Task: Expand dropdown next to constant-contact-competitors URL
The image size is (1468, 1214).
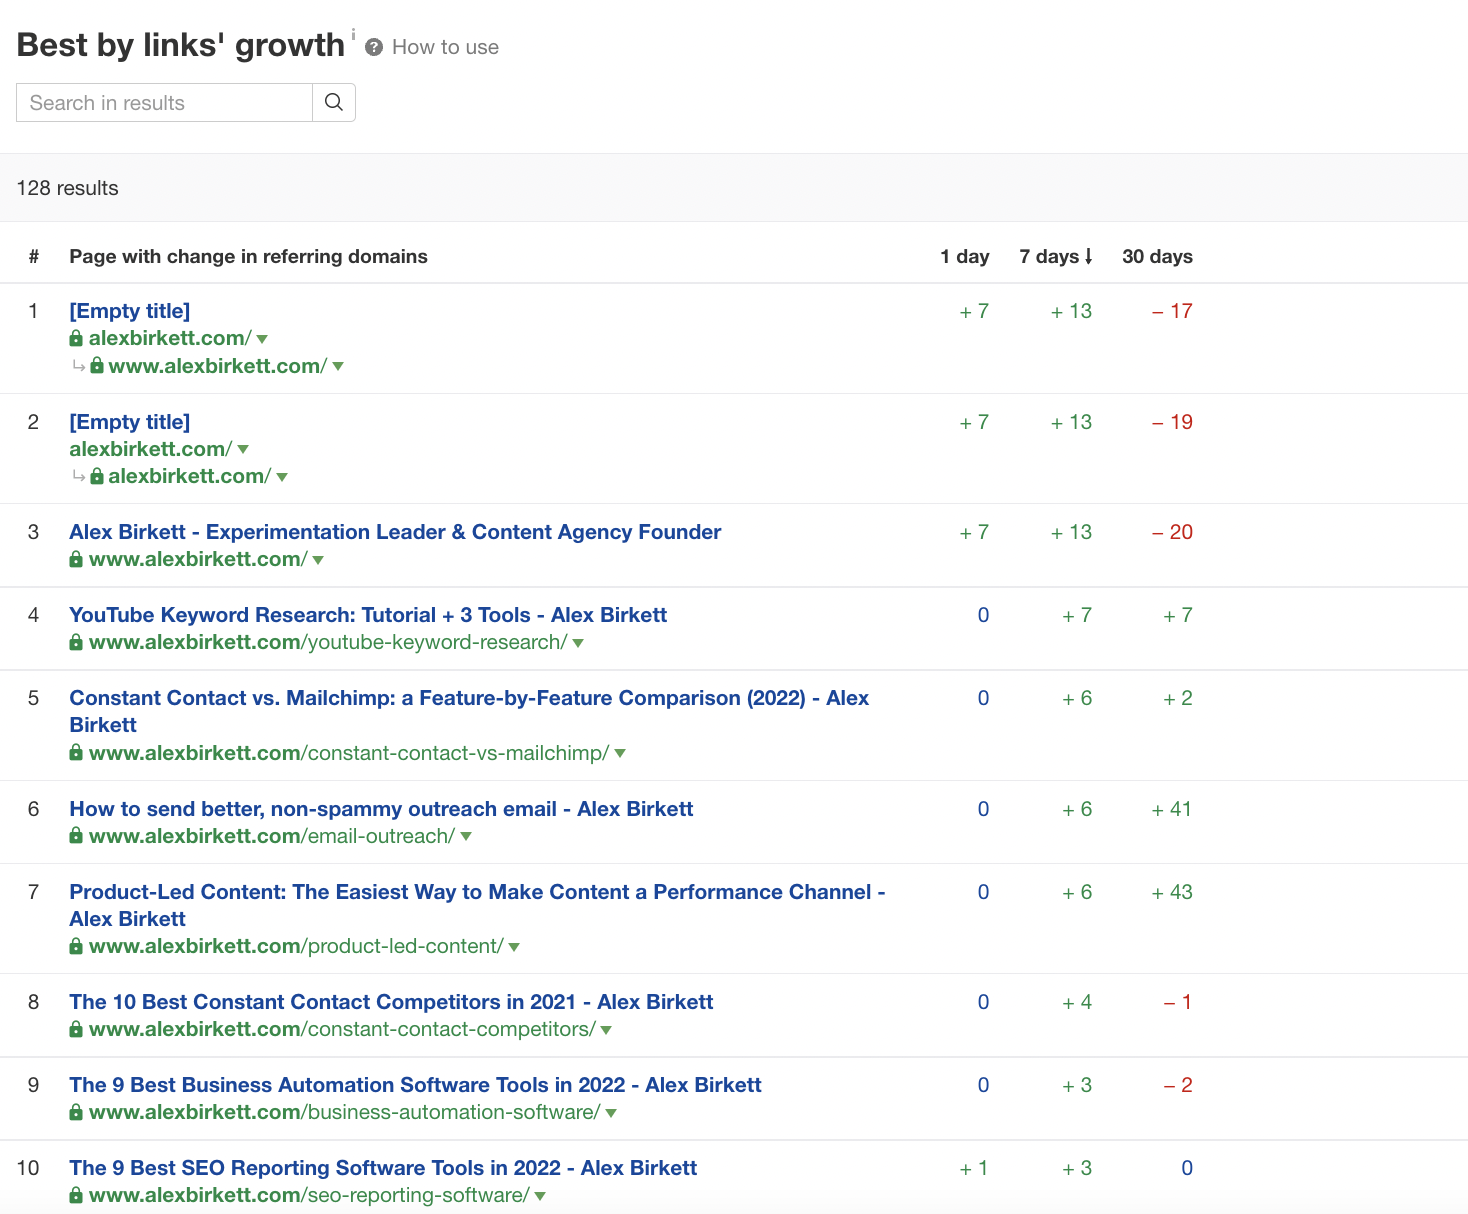Action: (x=606, y=1030)
